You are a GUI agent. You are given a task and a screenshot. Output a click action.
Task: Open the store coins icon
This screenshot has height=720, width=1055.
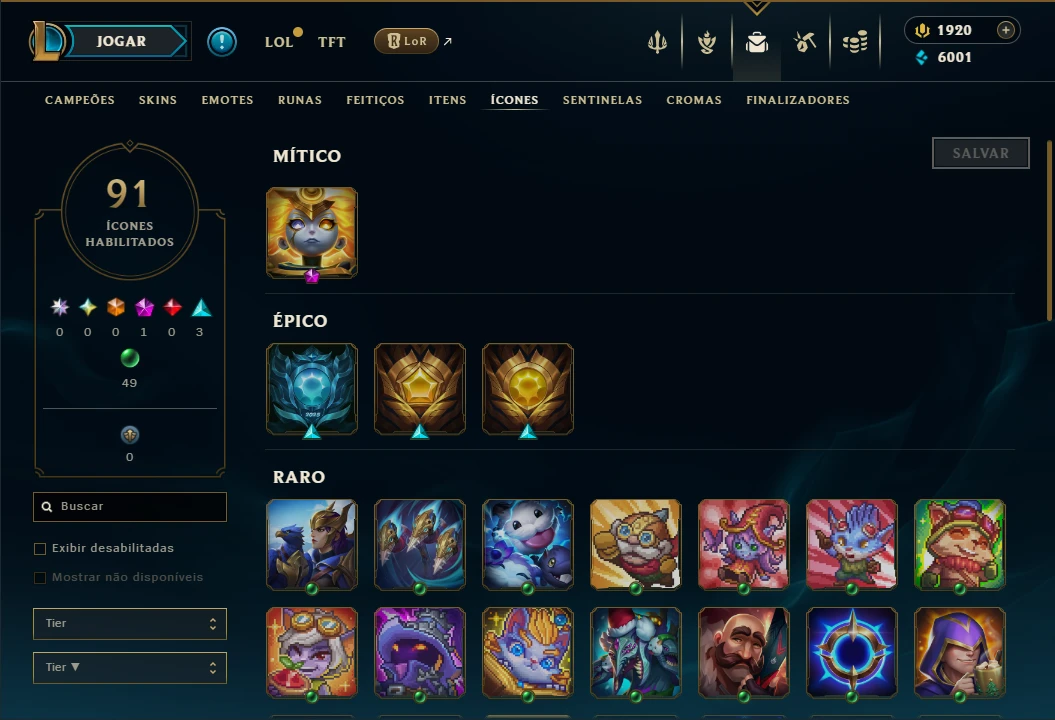pyautogui.click(x=855, y=42)
